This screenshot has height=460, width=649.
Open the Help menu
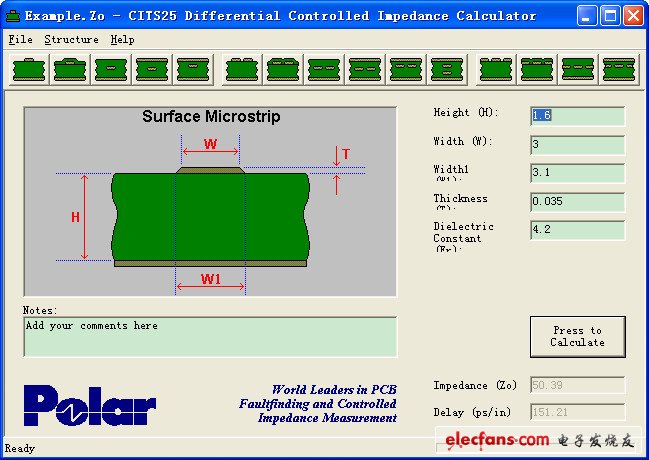(122, 39)
